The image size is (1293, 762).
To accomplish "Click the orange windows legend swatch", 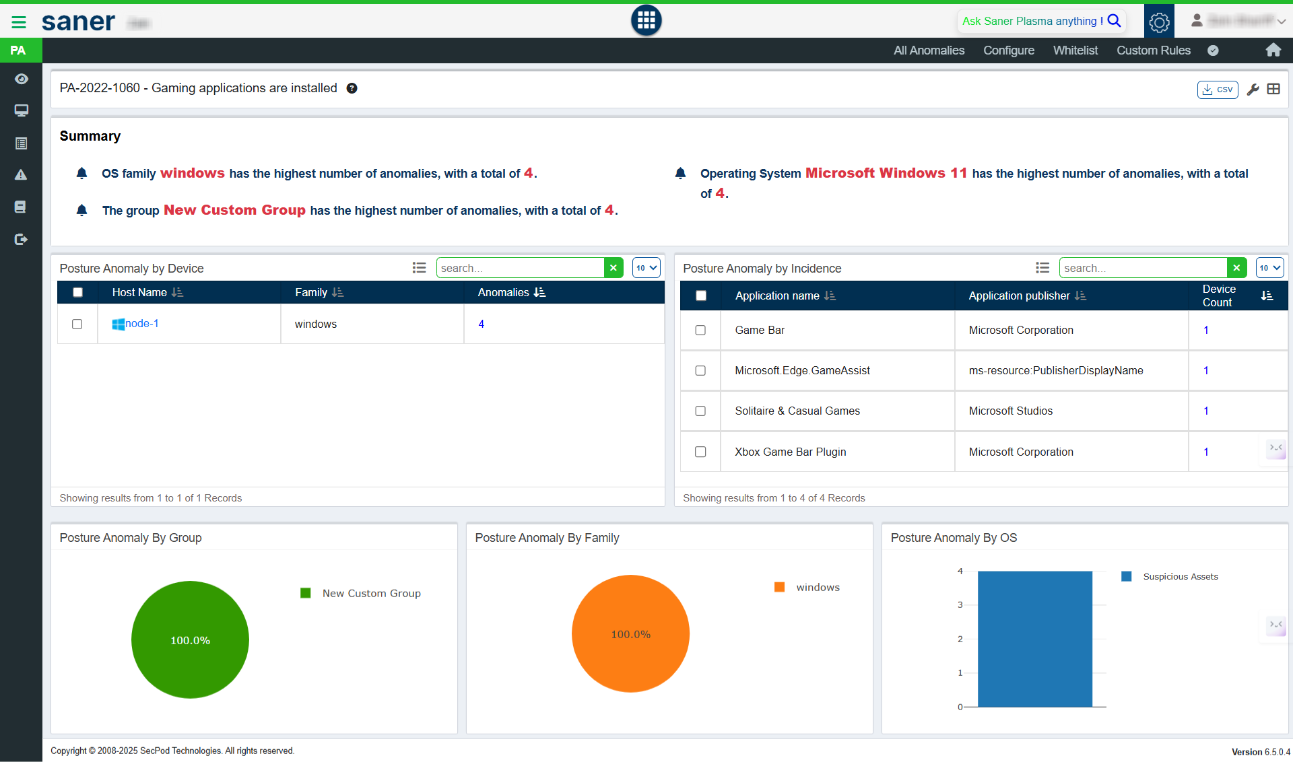I will tap(780, 587).
